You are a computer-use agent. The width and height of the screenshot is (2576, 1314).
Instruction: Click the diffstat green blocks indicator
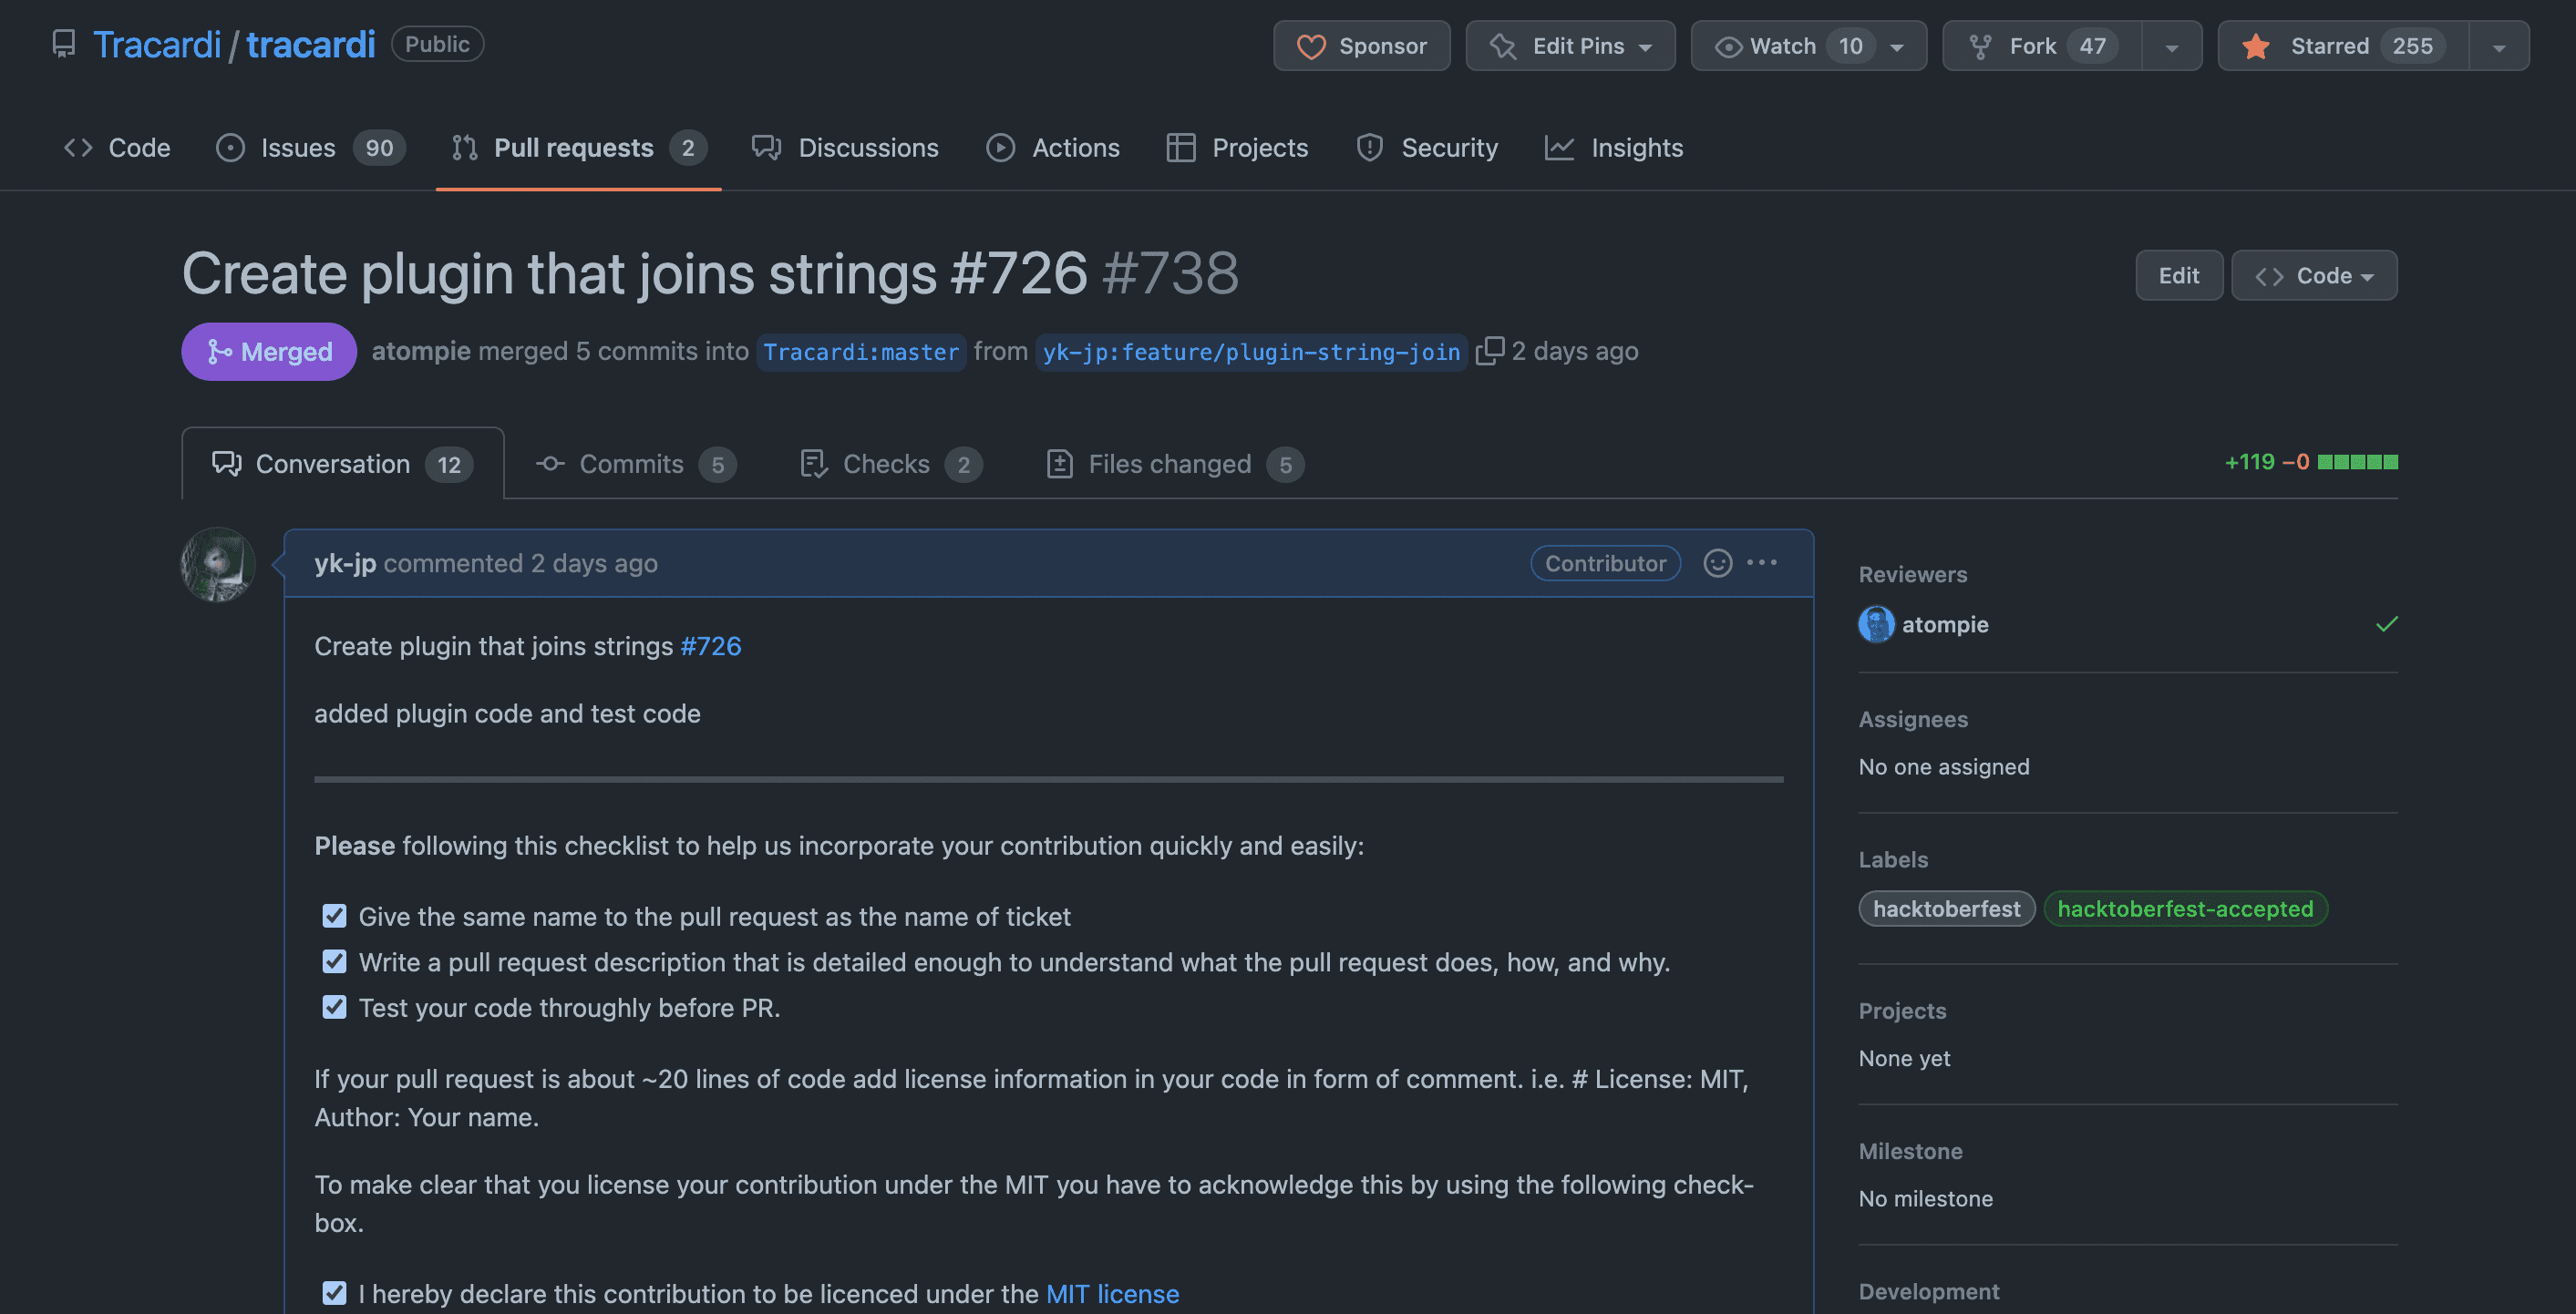[x=2358, y=462]
